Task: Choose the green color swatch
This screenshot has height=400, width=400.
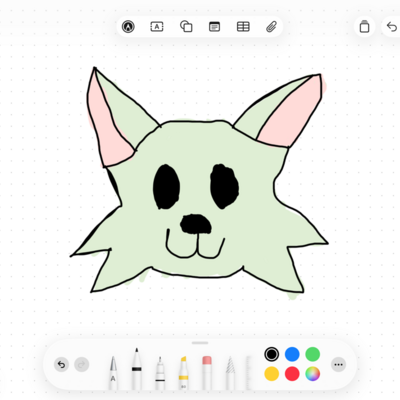Action: 313,354
